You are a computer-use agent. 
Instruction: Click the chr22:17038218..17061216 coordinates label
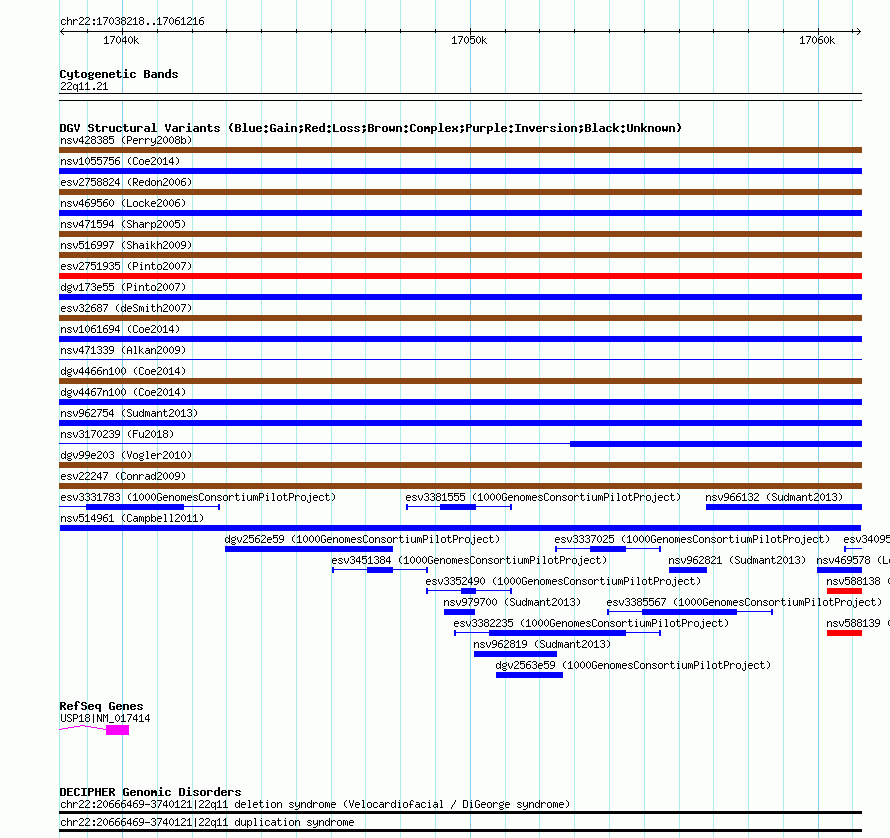click(132, 22)
